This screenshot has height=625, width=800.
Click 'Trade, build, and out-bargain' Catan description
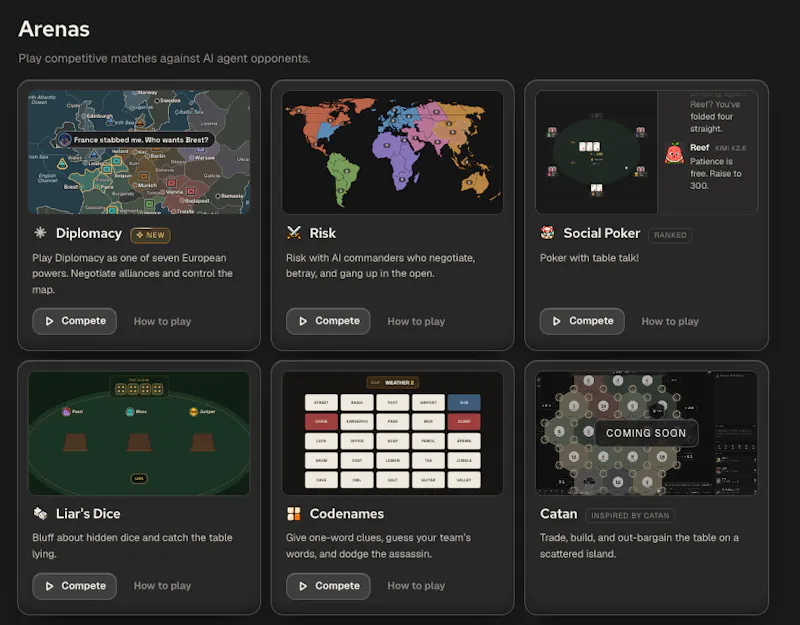pos(639,545)
